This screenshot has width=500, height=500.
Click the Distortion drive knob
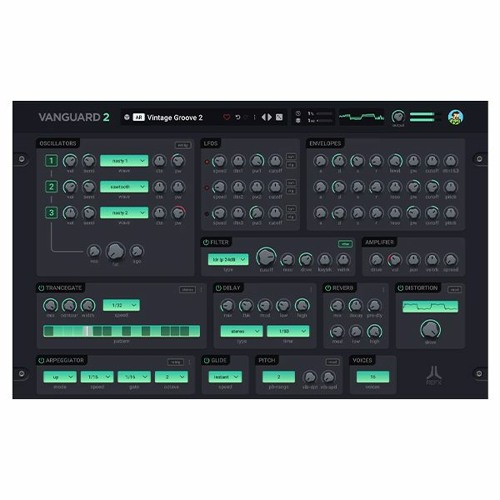coord(430,329)
